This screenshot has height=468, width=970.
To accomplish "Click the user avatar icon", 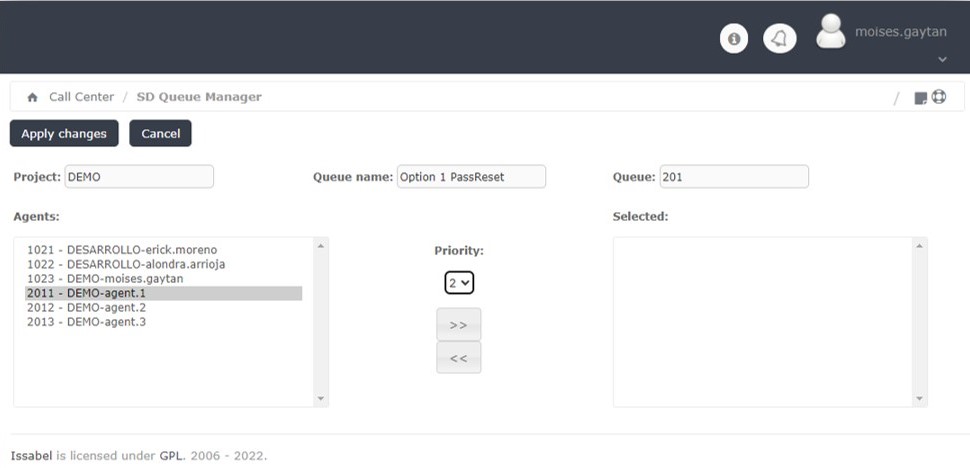I will click(x=831, y=31).
